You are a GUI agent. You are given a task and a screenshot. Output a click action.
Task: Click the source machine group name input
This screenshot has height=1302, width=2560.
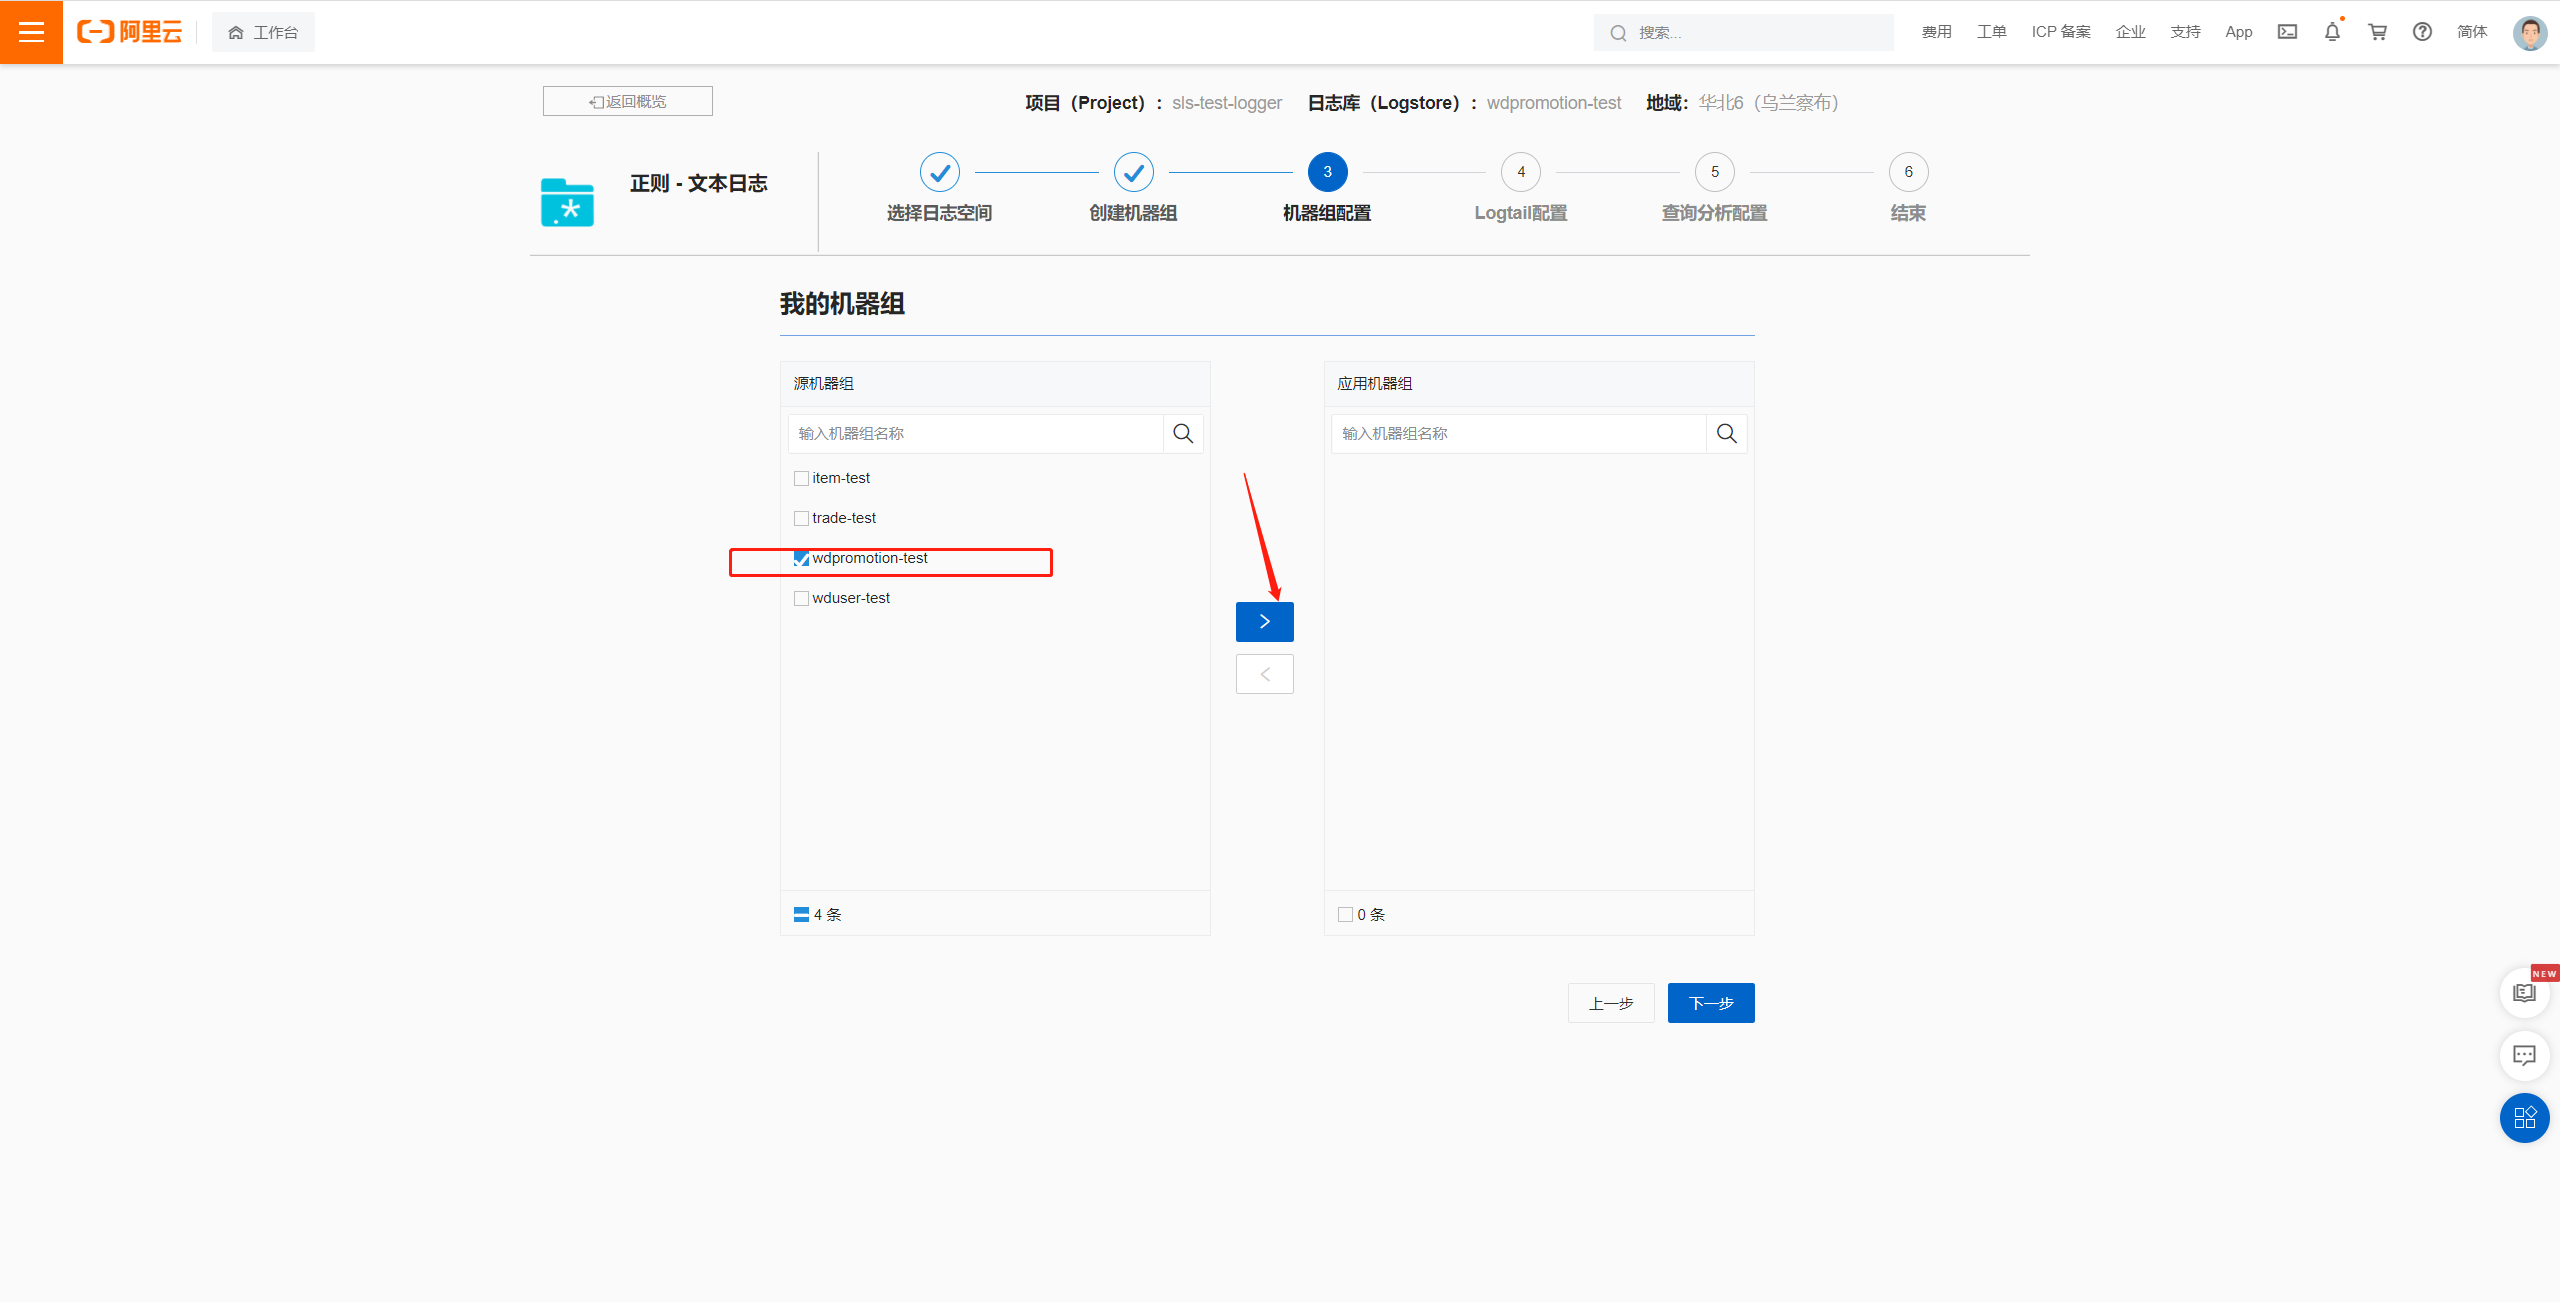pos(975,433)
